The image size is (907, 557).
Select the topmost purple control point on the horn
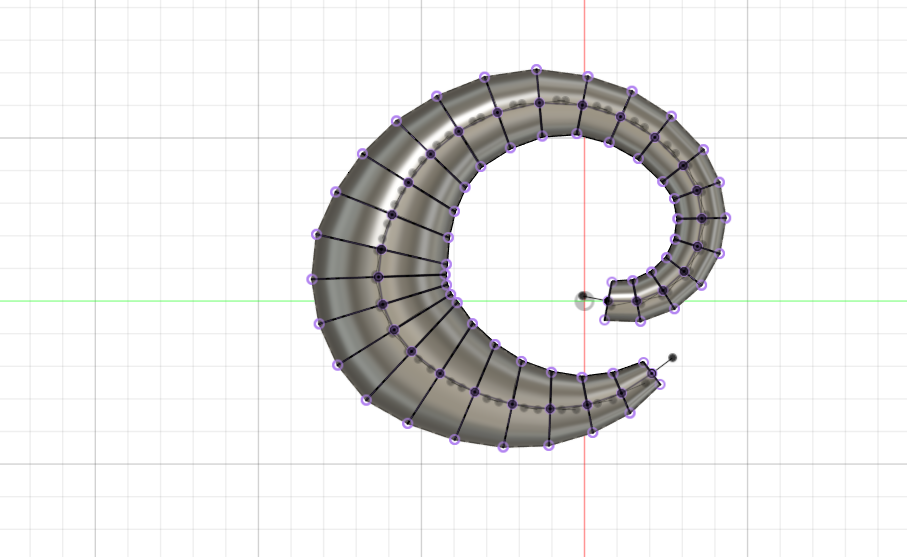[x=536, y=69]
